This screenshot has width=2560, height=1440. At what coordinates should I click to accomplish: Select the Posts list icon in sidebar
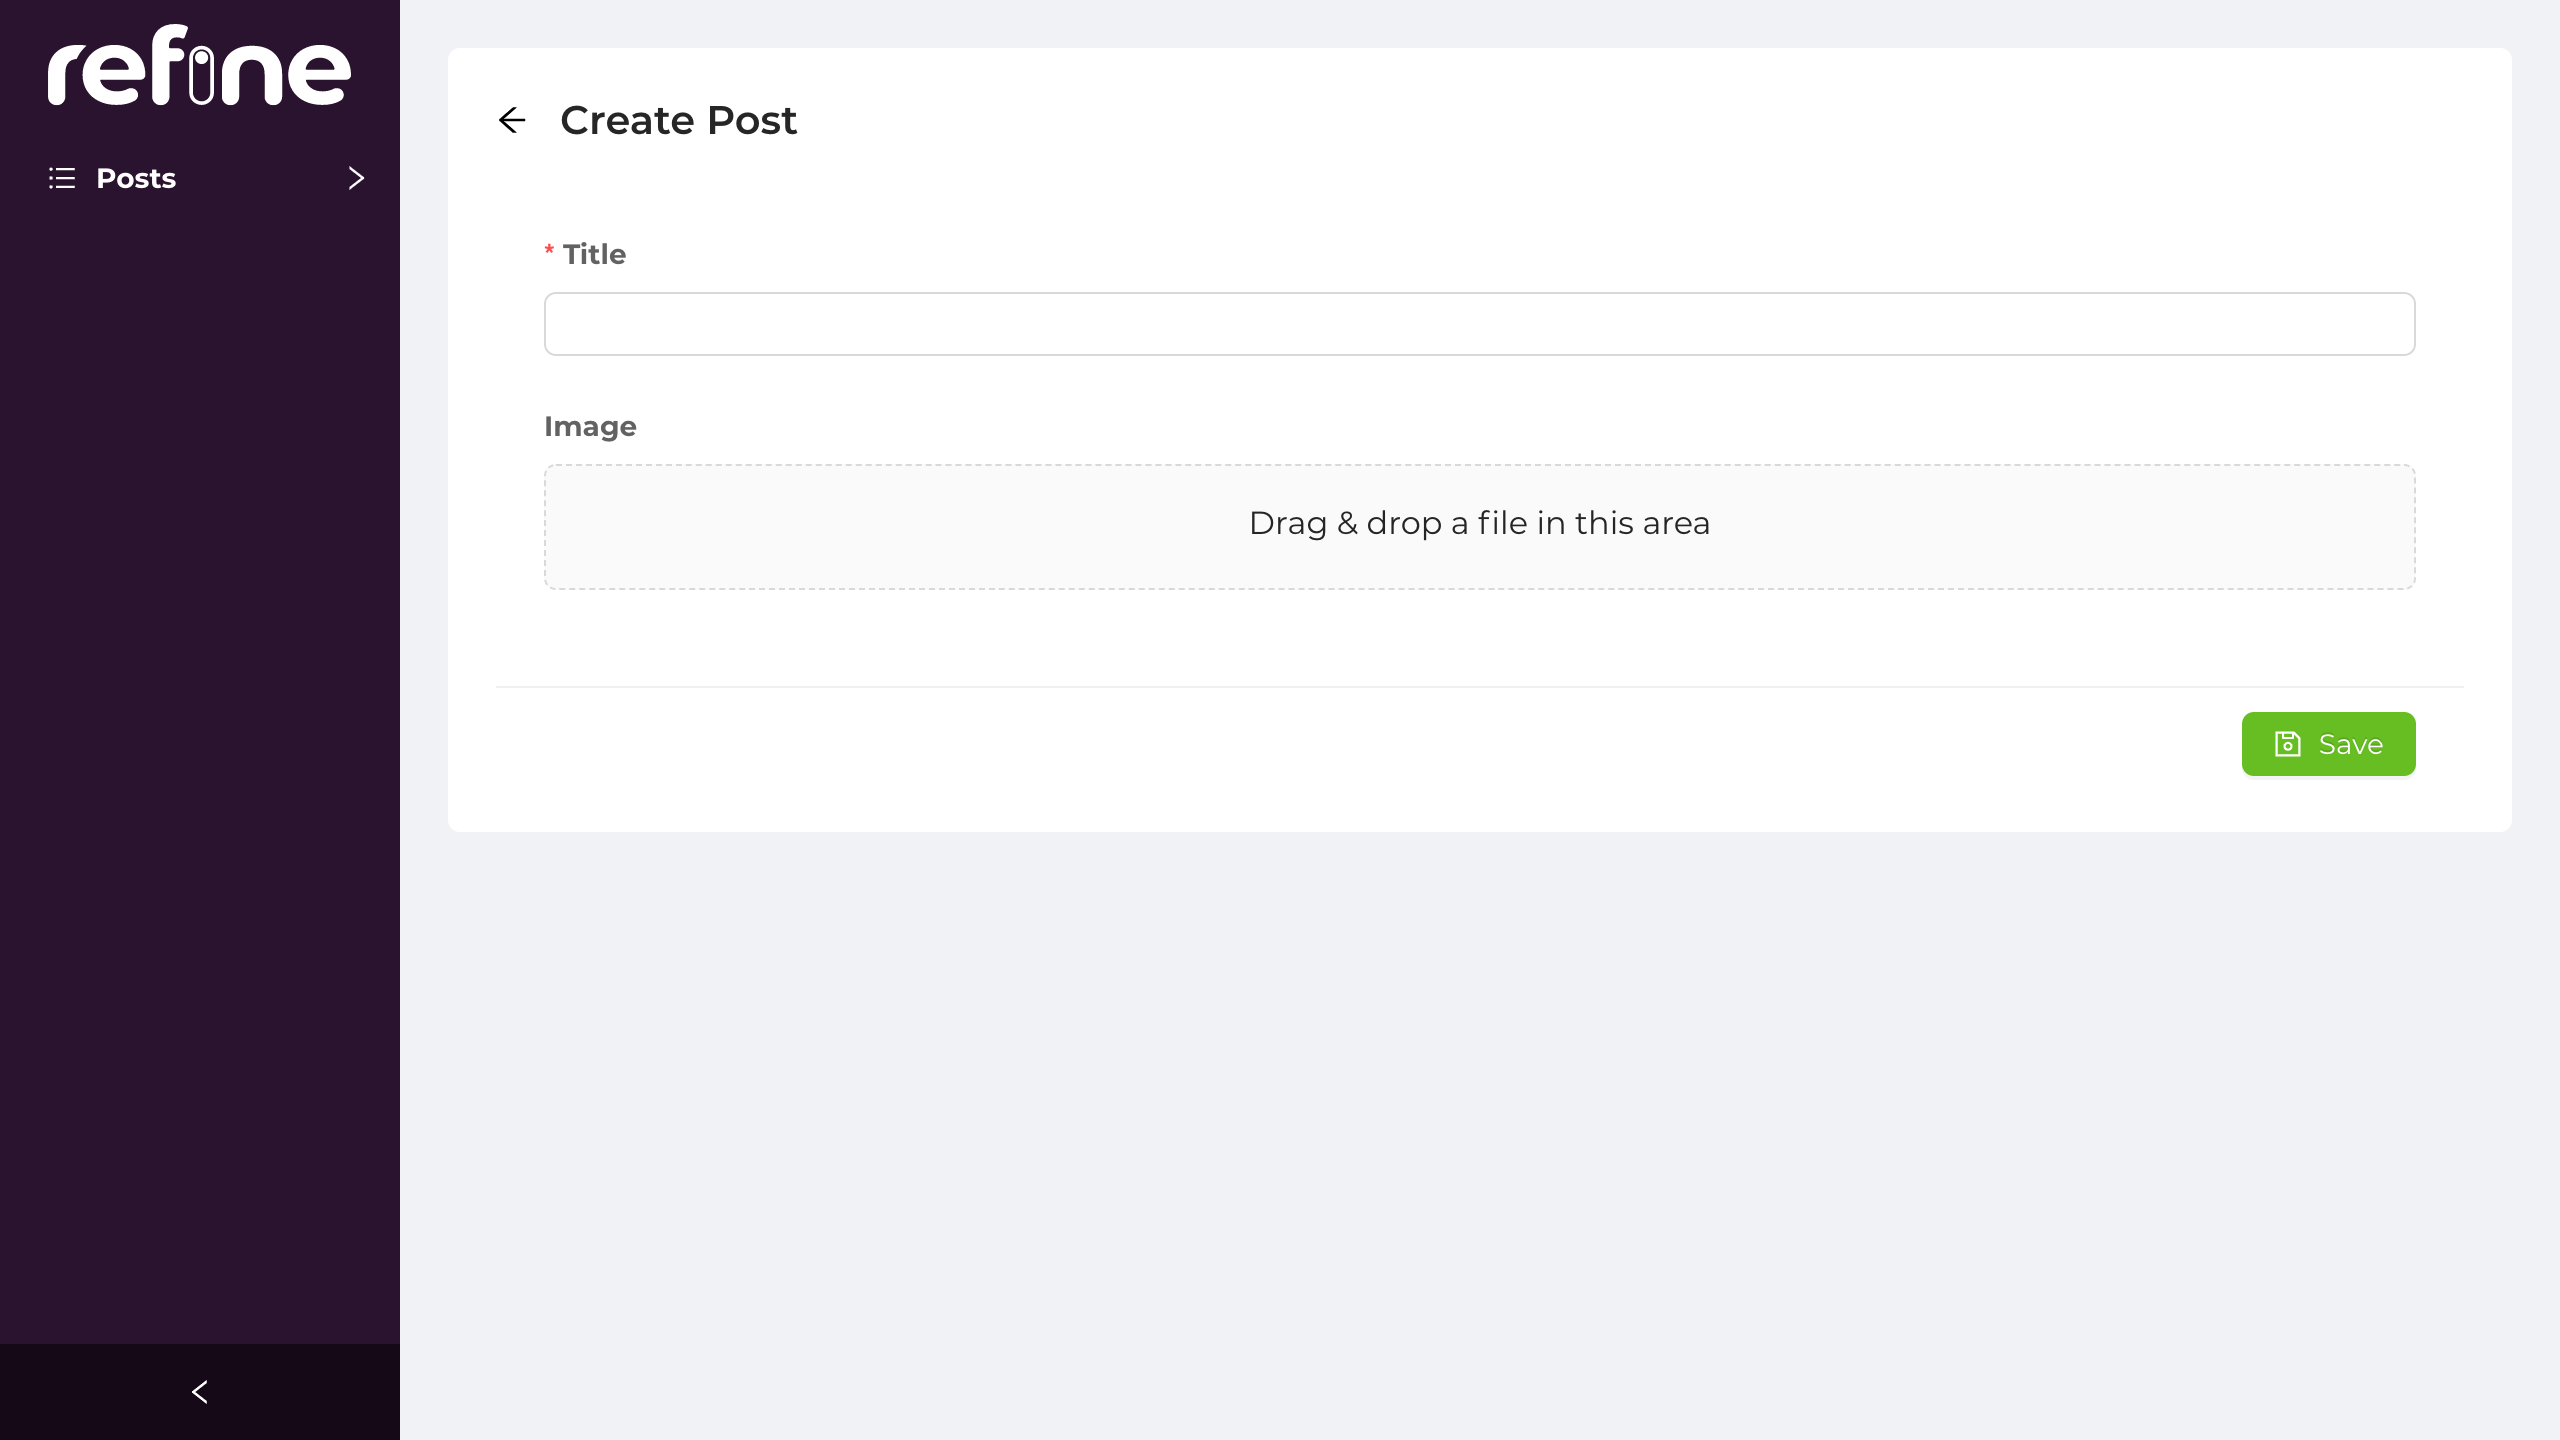point(61,178)
